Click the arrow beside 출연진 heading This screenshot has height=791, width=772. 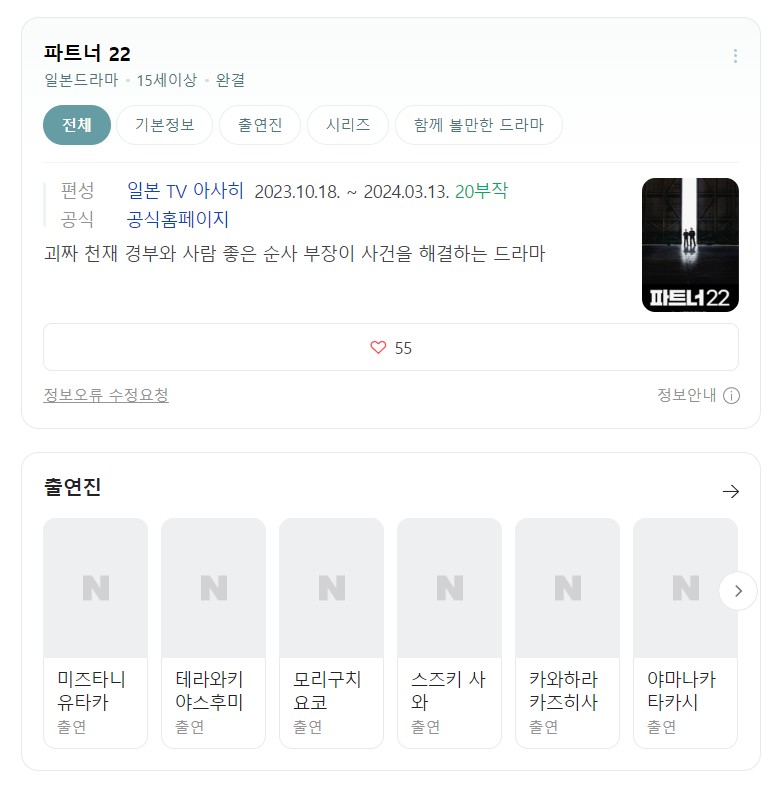[730, 491]
